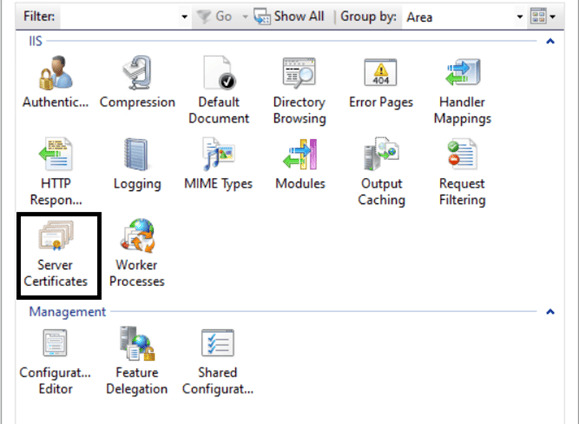
Task: Collapse the Management group section
Action: (x=550, y=312)
